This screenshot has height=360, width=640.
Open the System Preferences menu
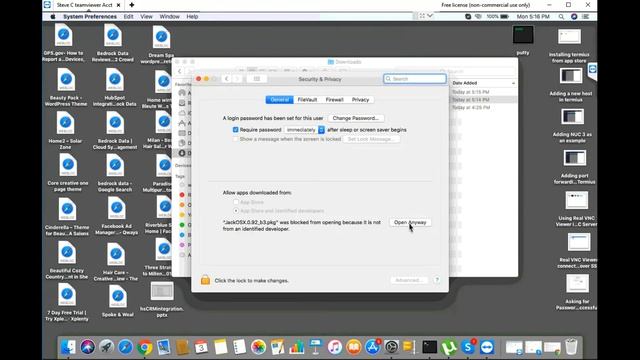coord(90,17)
